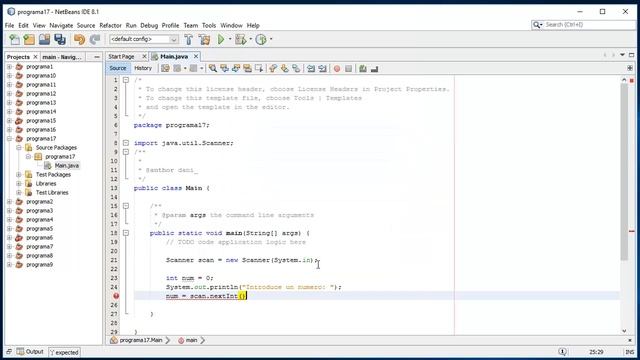
Task: Click the Uncomment lines icon
Action: tap(374, 68)
